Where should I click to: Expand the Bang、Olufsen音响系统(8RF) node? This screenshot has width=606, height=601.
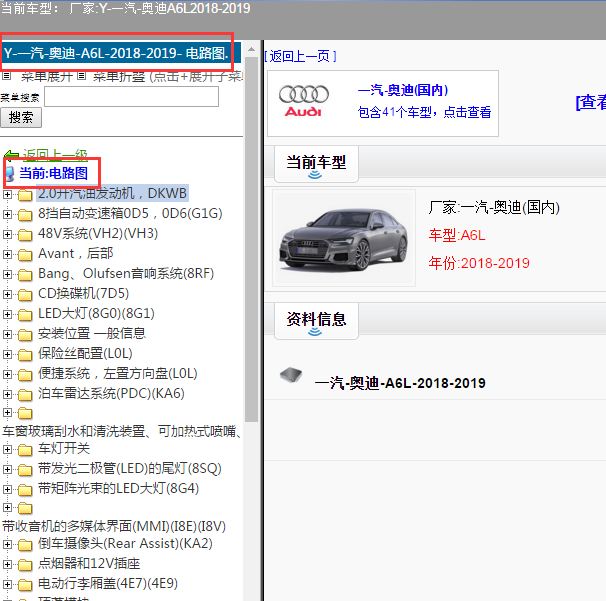click(x=7, y=274)
